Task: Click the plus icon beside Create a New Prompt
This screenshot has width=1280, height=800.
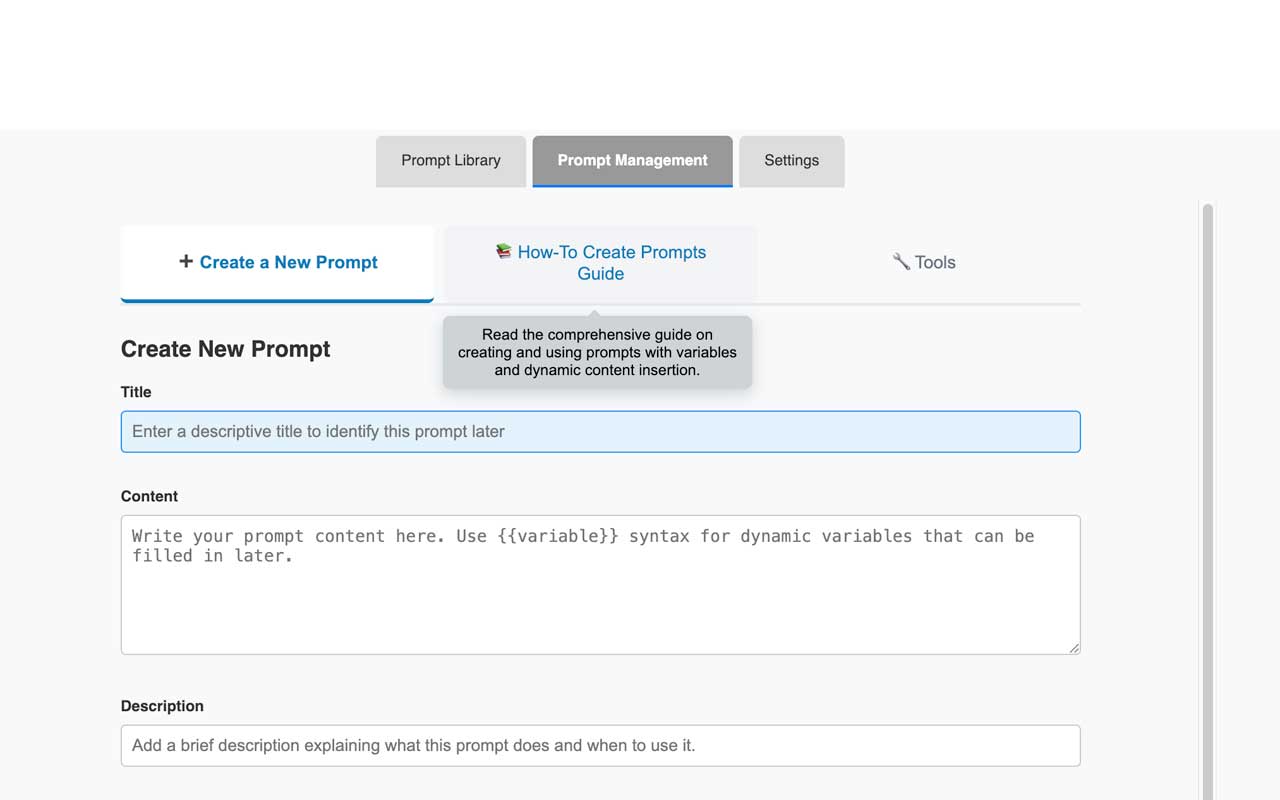Action: (186, 261)
